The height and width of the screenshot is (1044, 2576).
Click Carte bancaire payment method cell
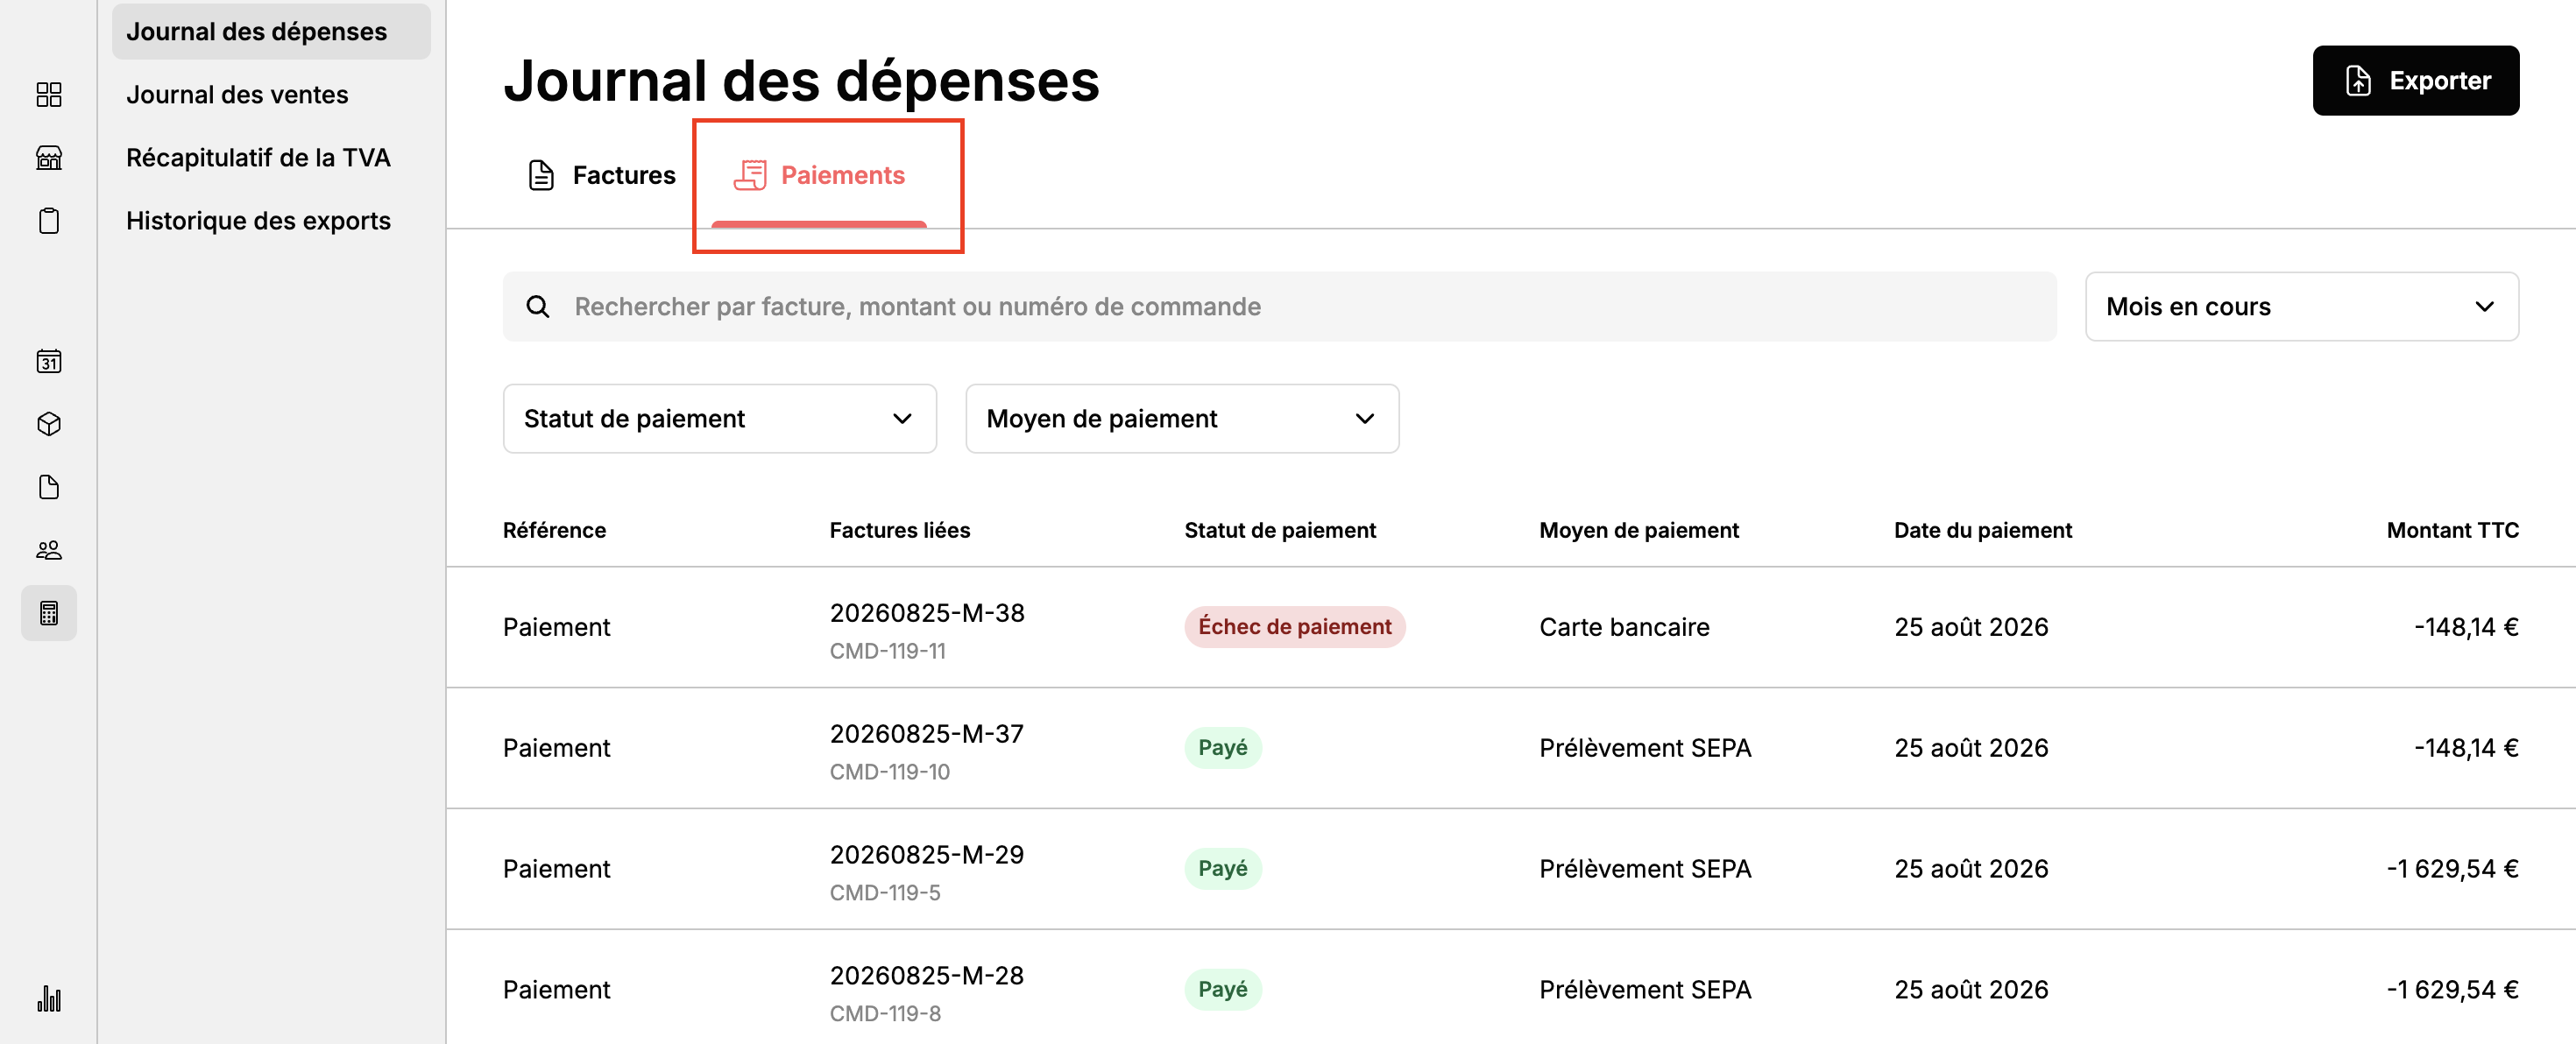pyautogui.click(x=1624, y=627)
